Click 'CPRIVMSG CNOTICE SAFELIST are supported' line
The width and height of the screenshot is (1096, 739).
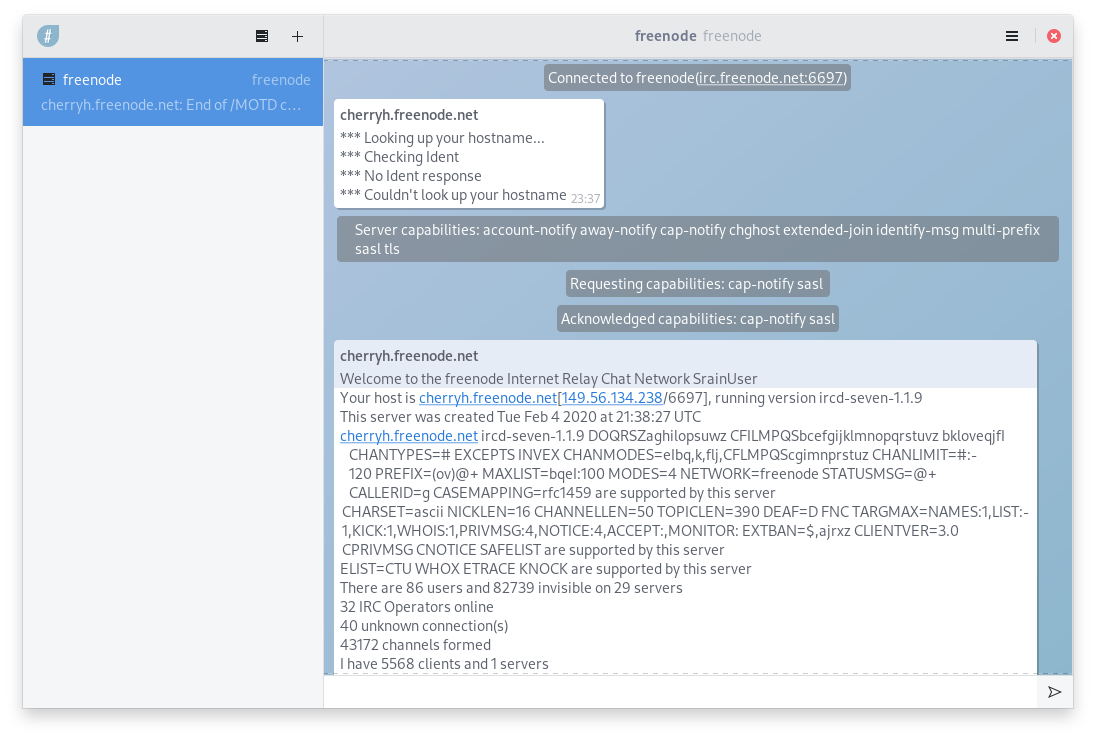tap(533, 550)
